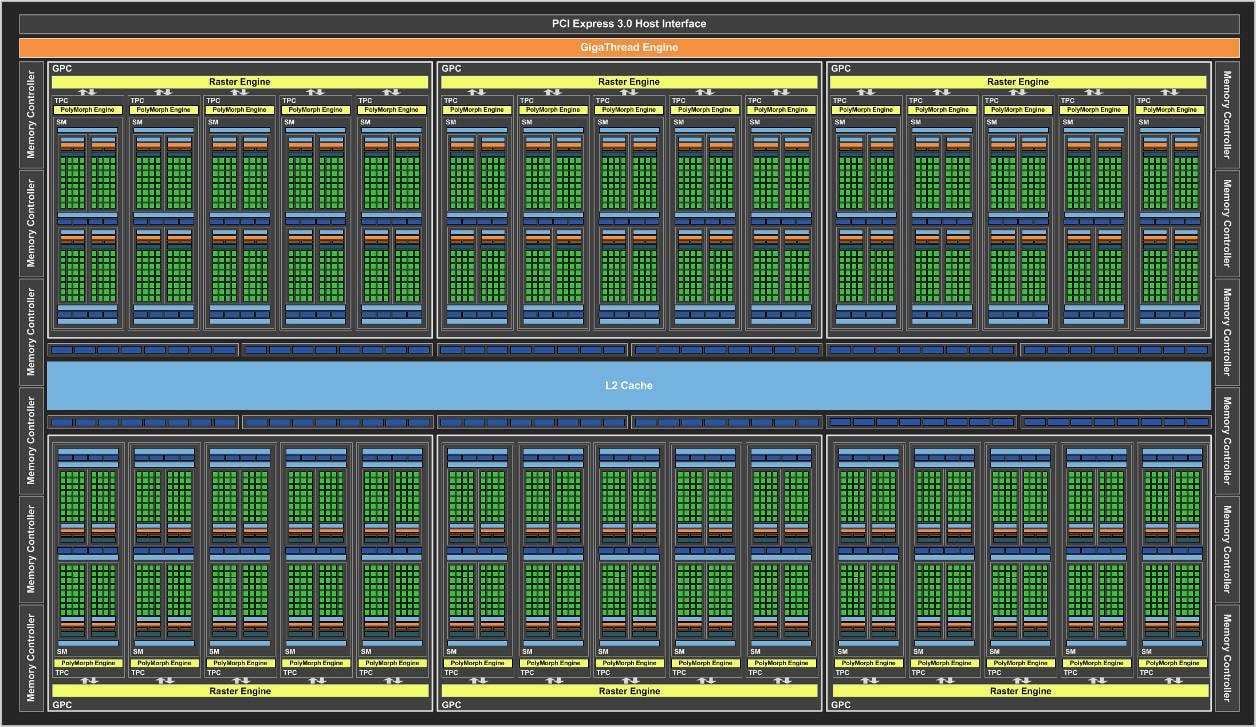Select the Raster Engine in the top-right GPC
This screenshot has width=1256, height=727.
[x=1018, y=81]
